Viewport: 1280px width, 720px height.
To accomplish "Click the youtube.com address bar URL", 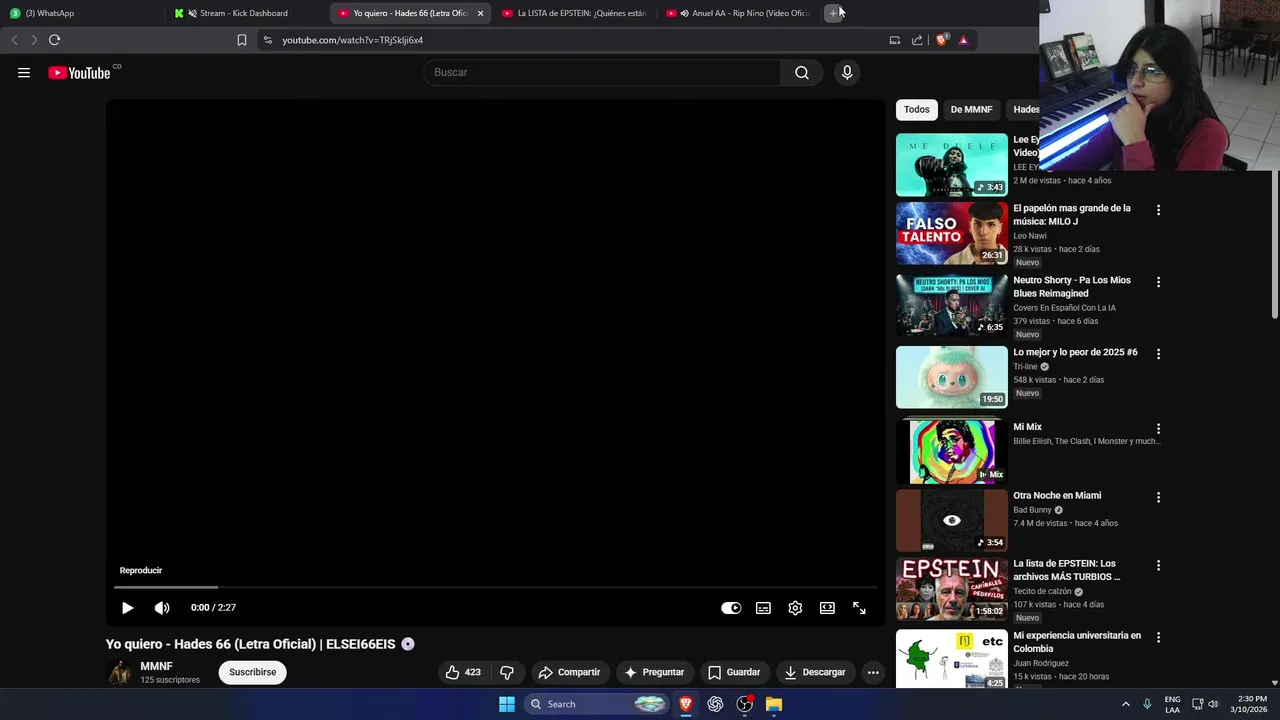I will point(352,40).
